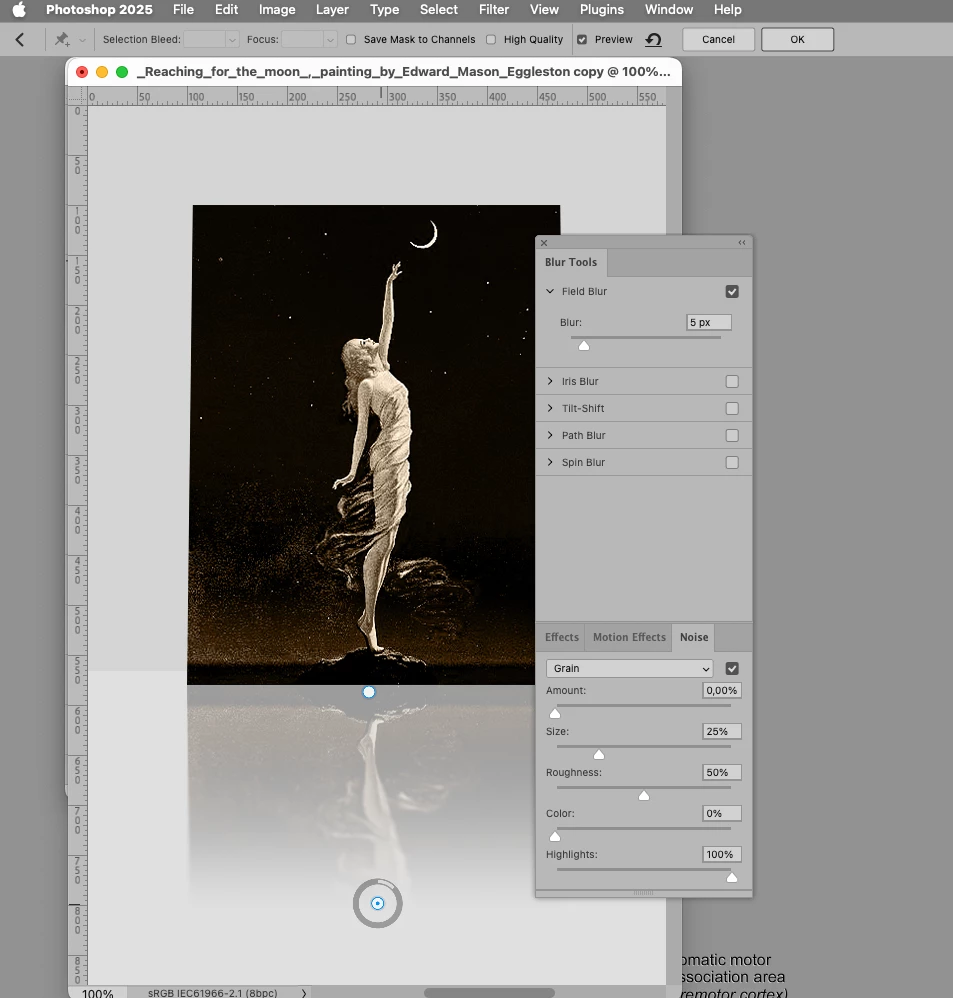This screenshot has height=998, width=953.
Task: Select the active blur pin ring
Action: pyautogui.click(x=378, y=903)
